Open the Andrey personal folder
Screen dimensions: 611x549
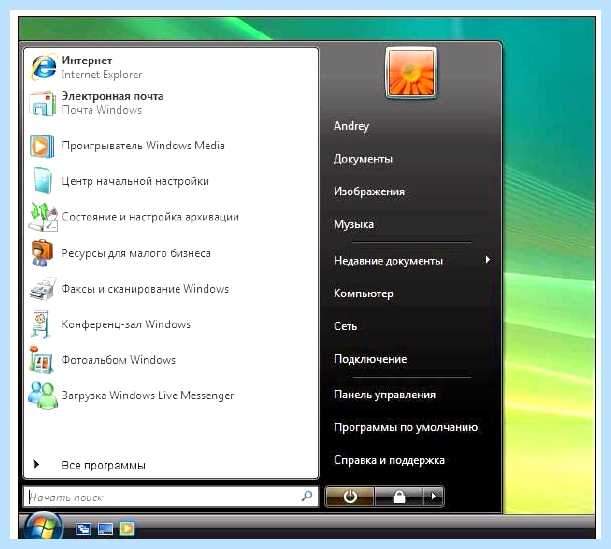[x=351, y=126]
